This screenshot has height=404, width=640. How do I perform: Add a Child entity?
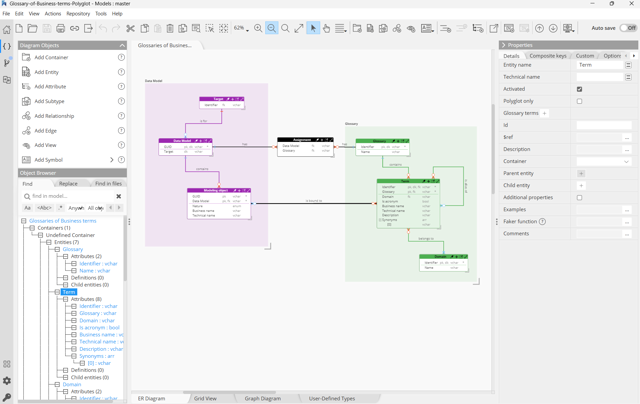click(x=581, y=186)
